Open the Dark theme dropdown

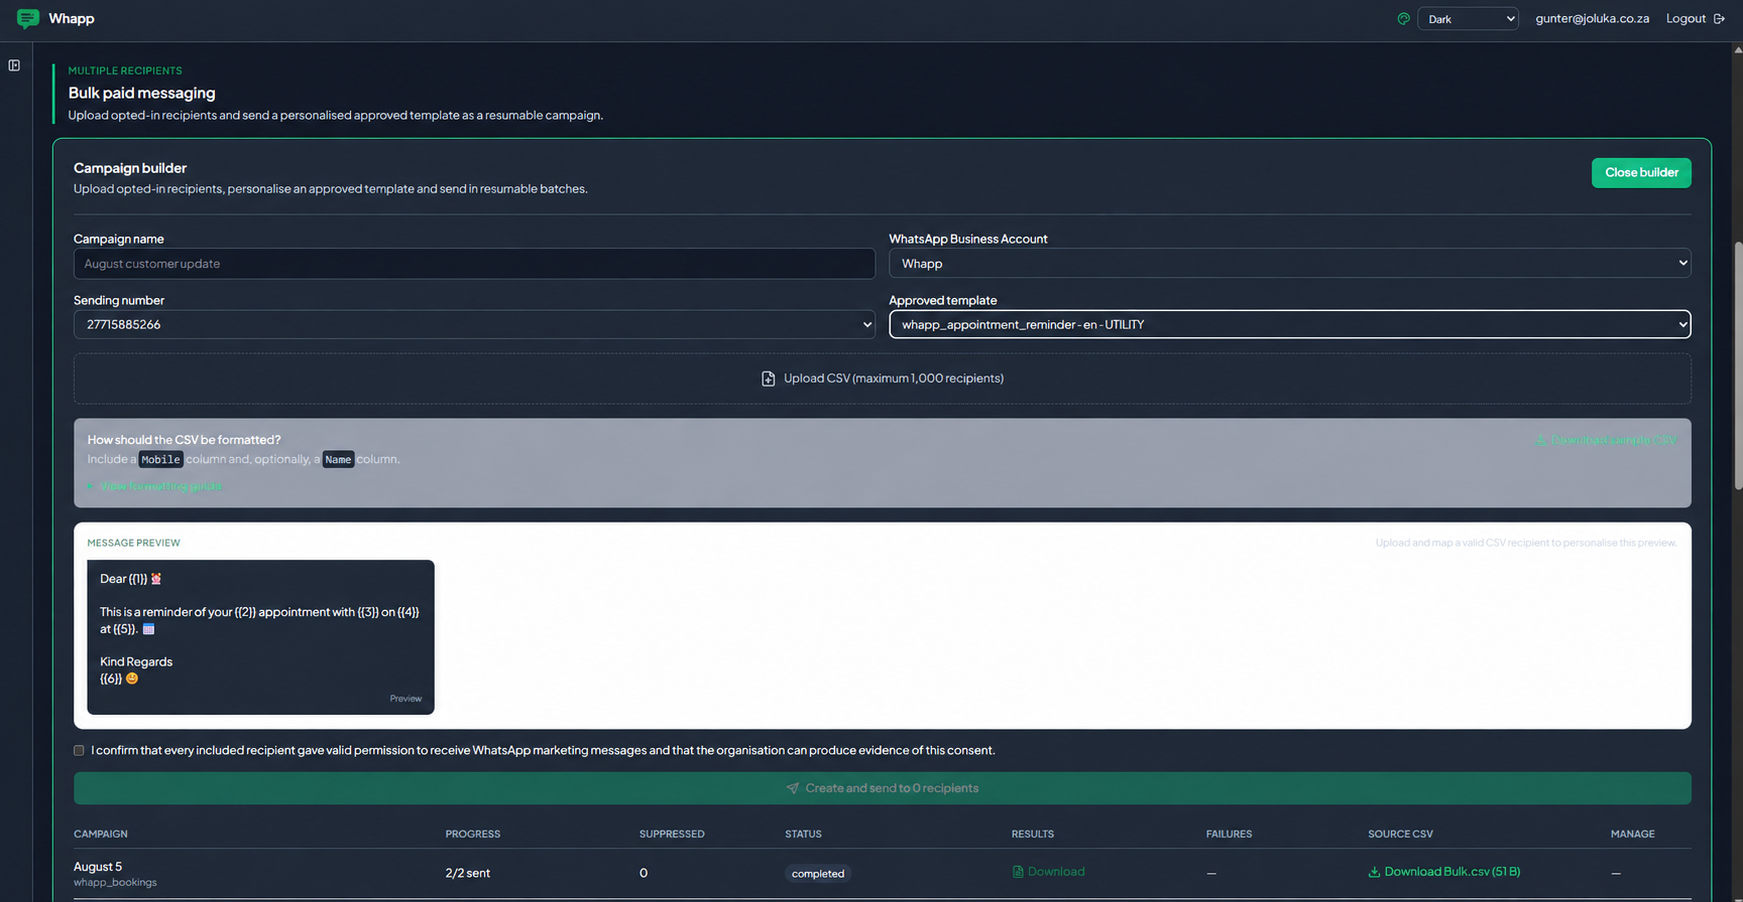coord(1468,19)
